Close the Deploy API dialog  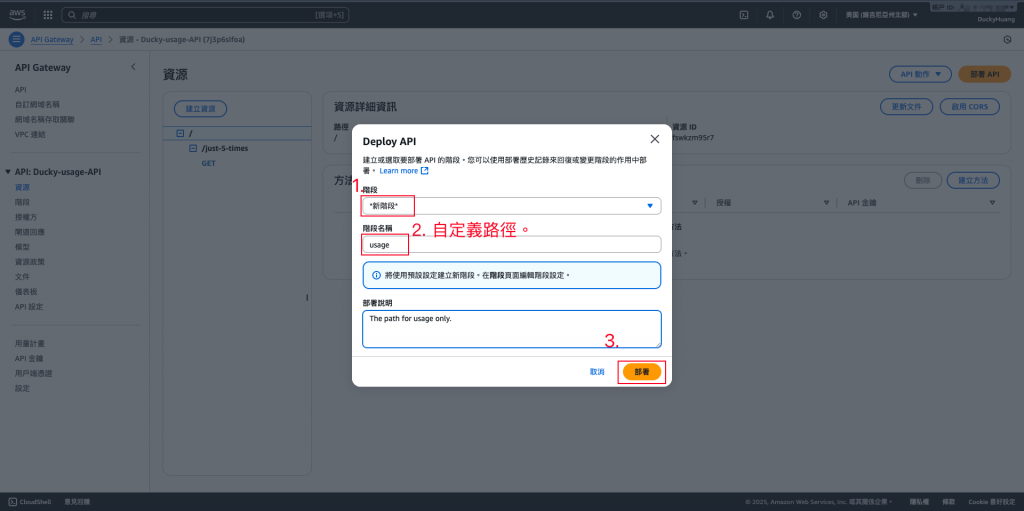(x=654, y=140)
